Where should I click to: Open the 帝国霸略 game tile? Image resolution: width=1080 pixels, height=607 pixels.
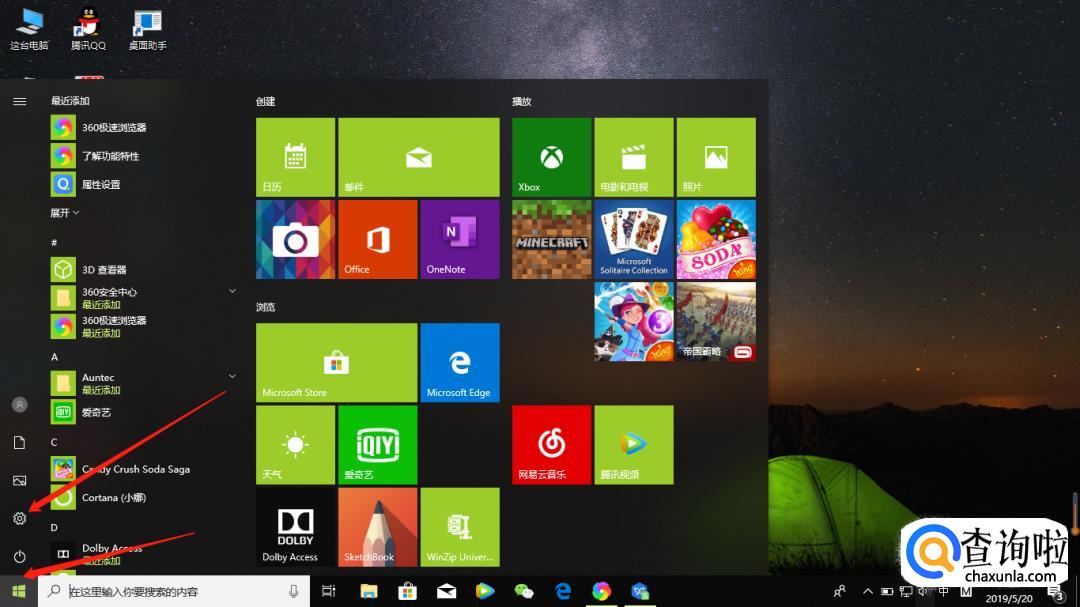pyautogui.click(x=716, y=322)
